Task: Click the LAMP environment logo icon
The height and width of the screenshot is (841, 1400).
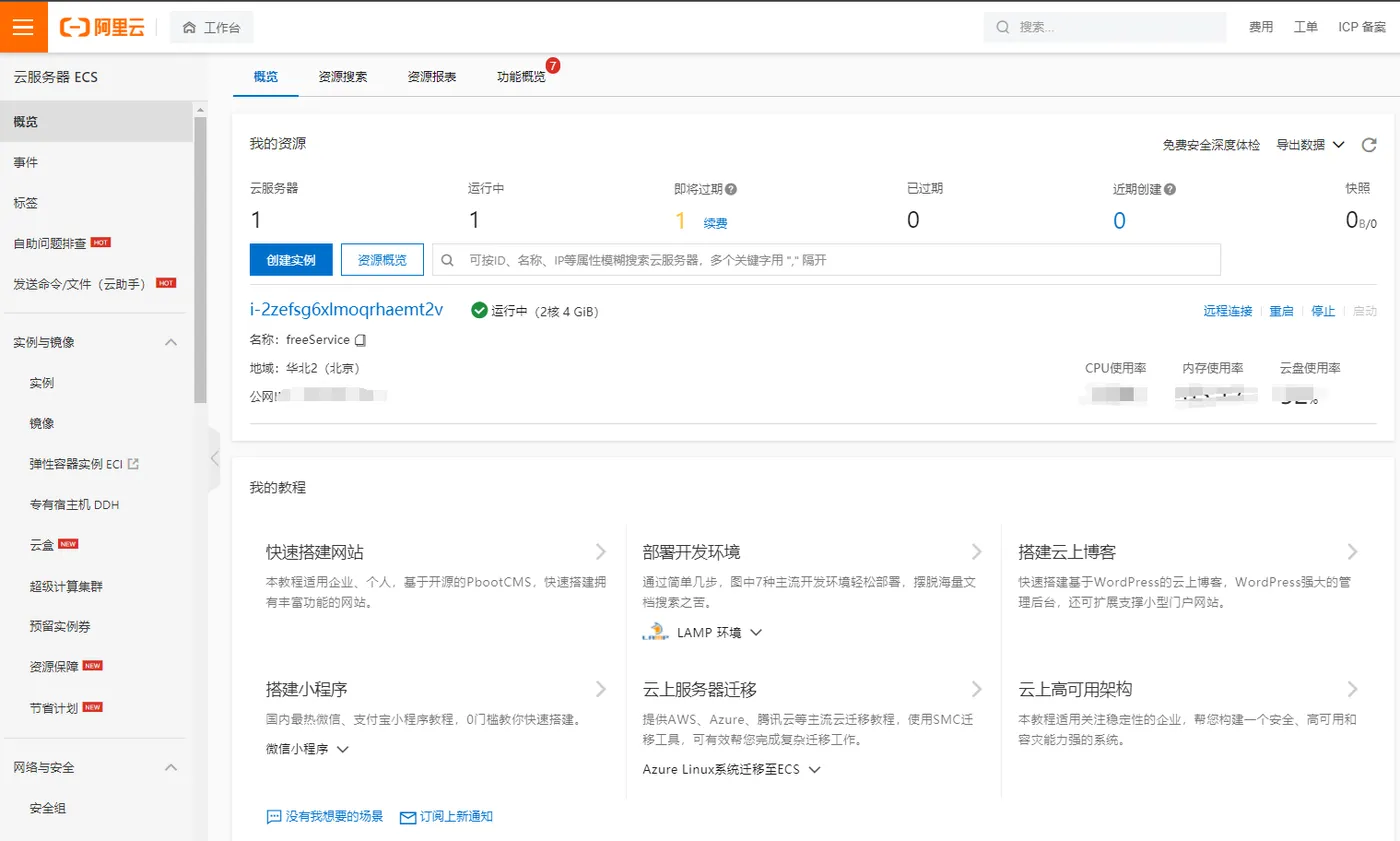Action: pyautogui.click(x=654, y=632)
